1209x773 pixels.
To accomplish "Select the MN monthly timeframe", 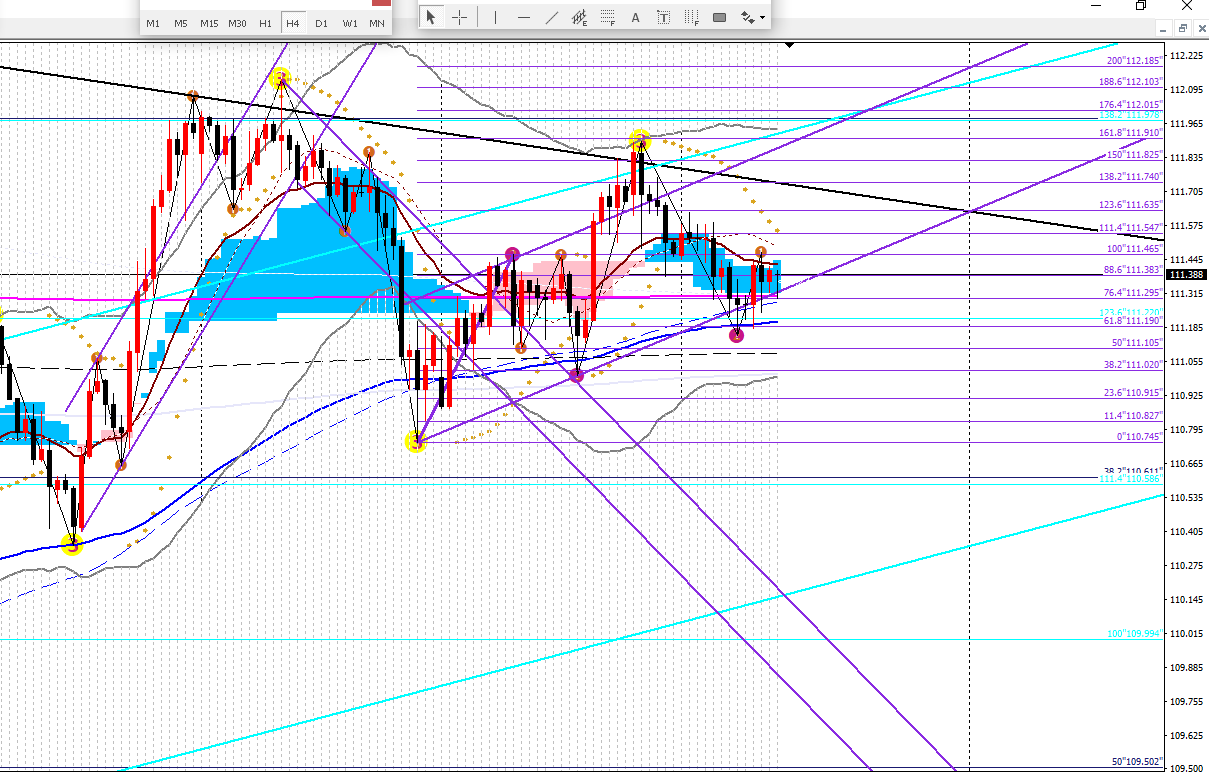I will 377,22.
